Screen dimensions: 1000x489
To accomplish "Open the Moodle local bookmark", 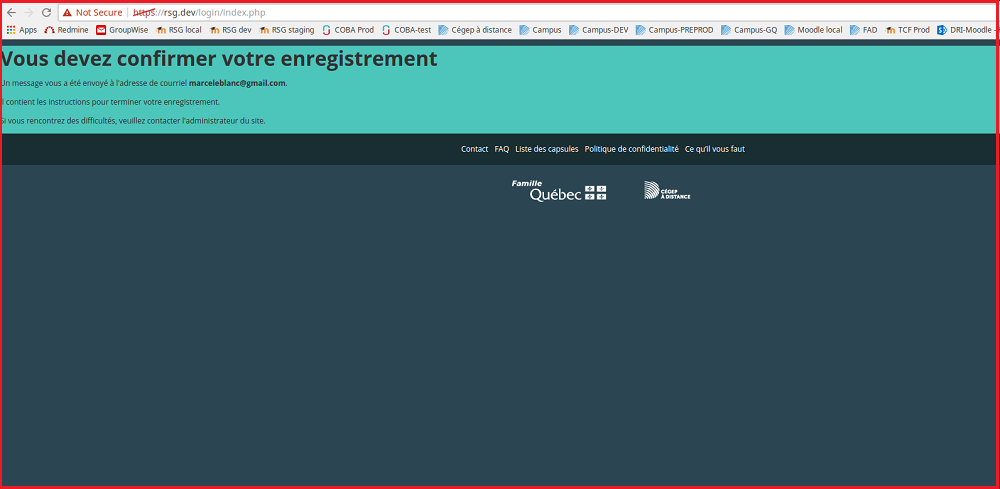I will [x=813, y=30].
